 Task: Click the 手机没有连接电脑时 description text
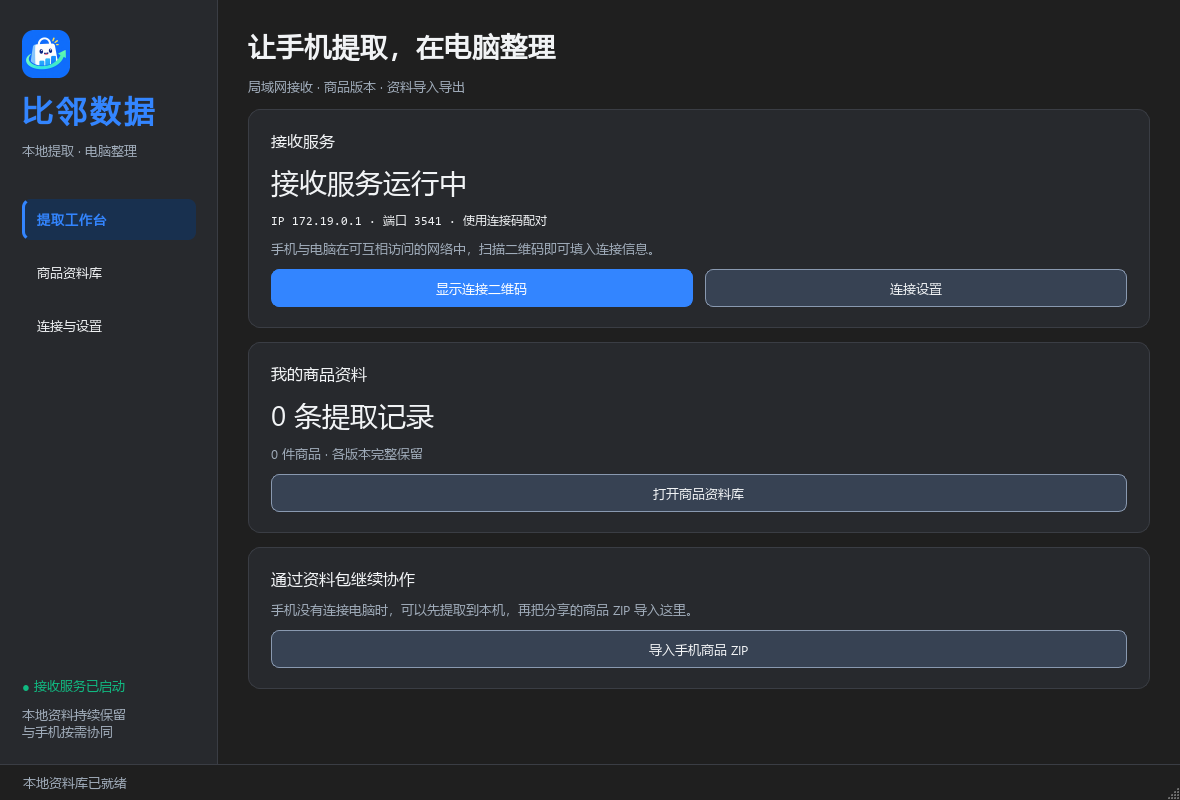(484, 610)
